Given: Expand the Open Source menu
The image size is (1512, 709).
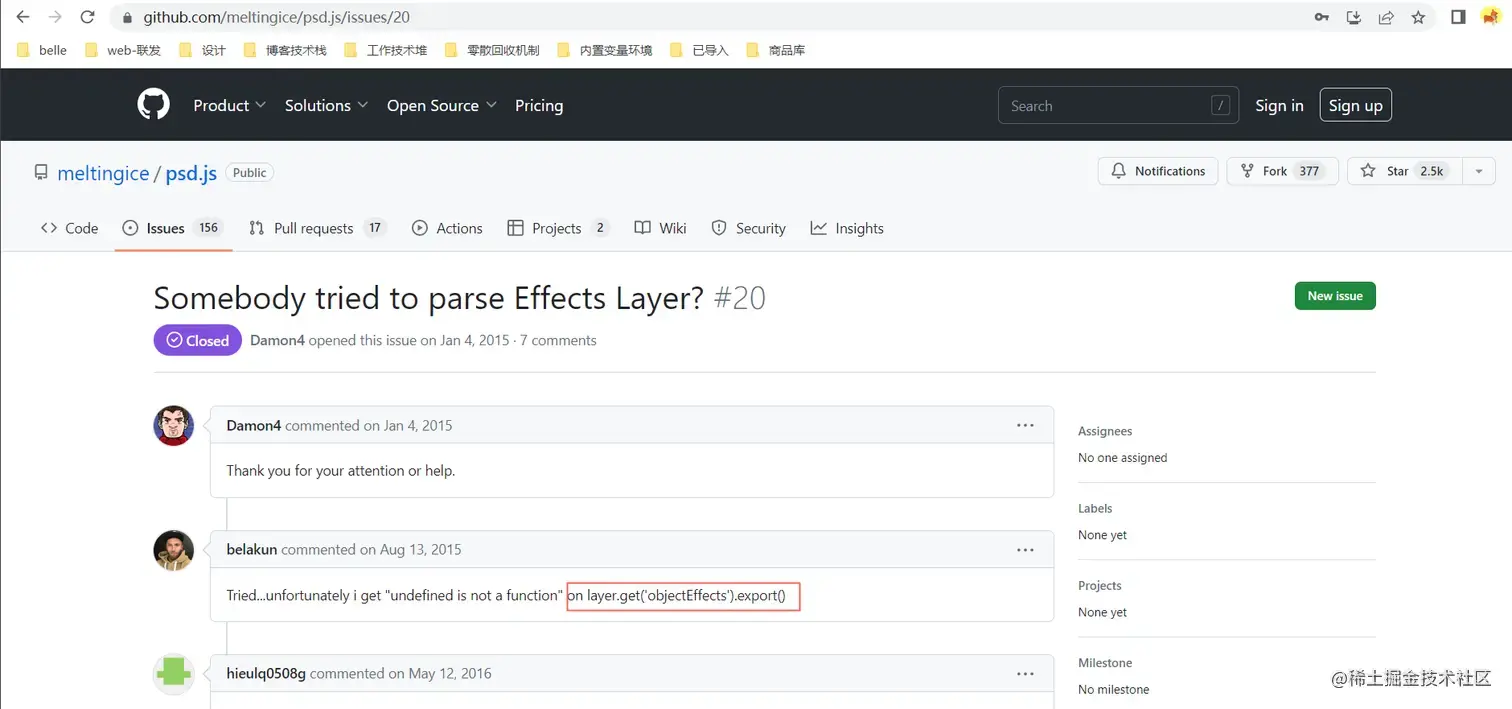Looking at the screenshot, I should pos(441,105).
